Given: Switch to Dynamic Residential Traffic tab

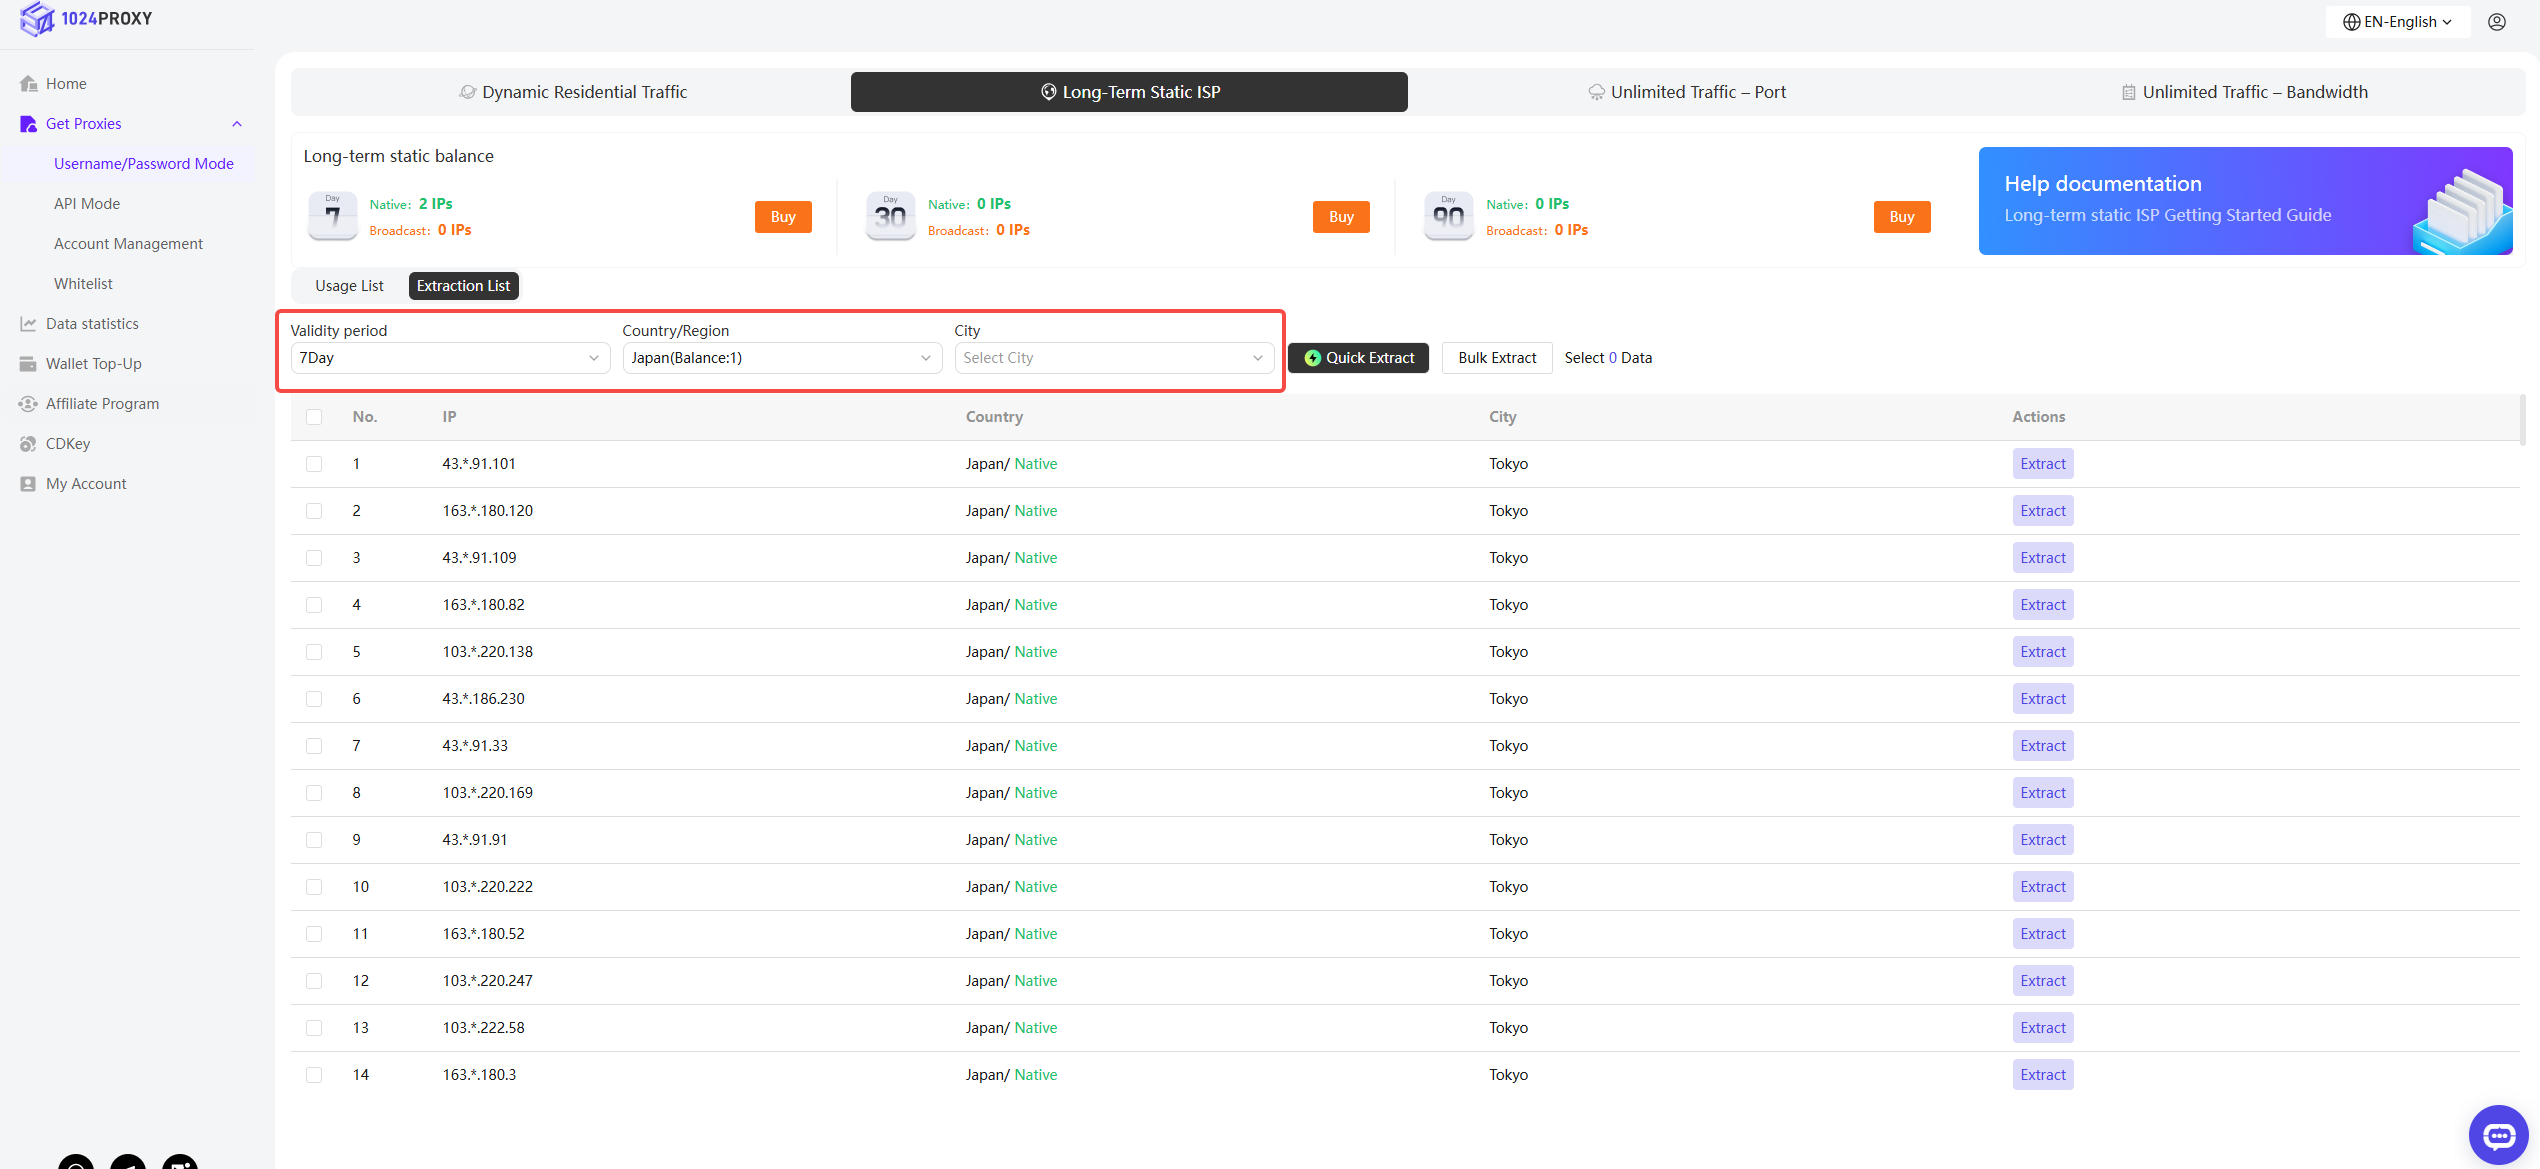Looking at the screenshot, I should [x=572, y=92].
